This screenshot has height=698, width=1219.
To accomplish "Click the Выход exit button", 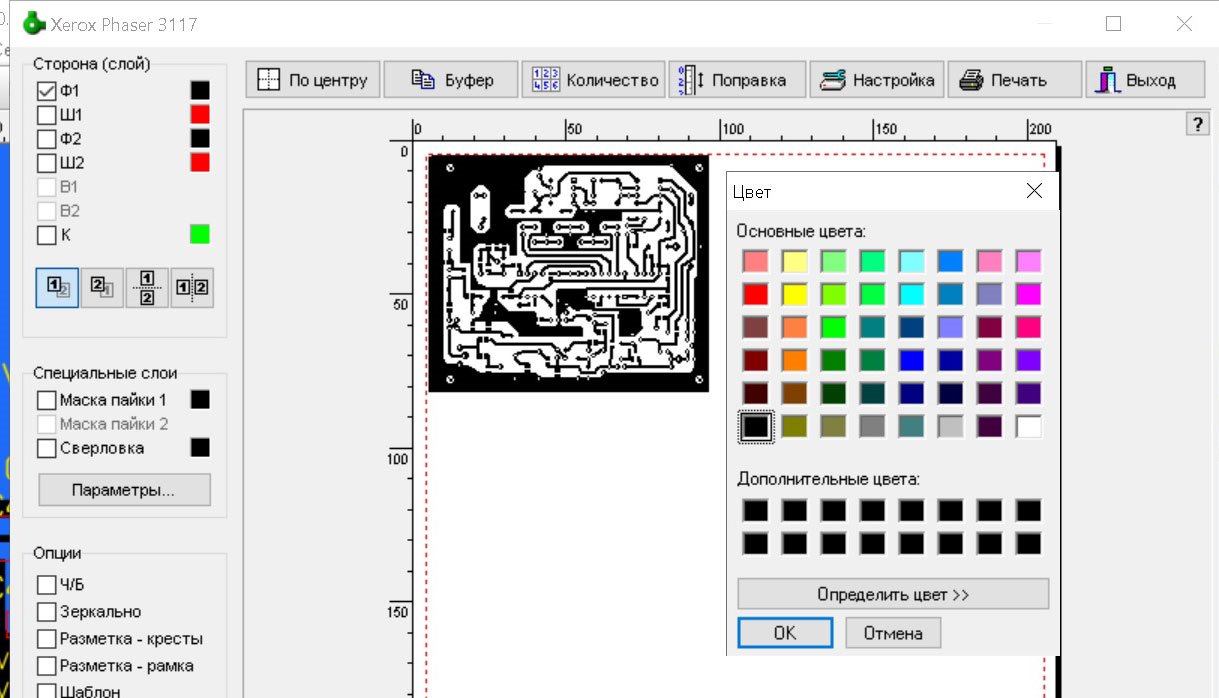I will (1145, 80).
